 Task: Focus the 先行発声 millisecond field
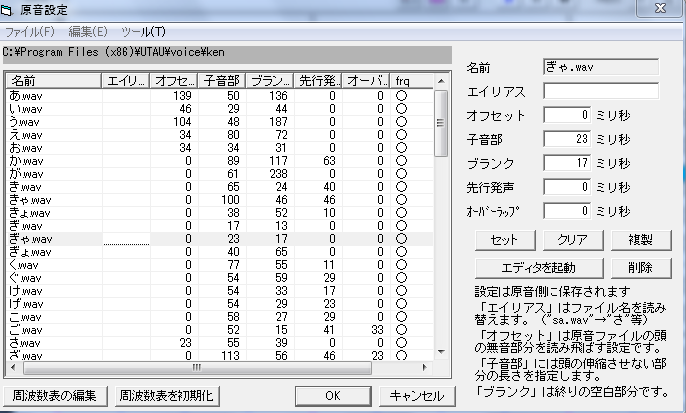coord(567,187)
